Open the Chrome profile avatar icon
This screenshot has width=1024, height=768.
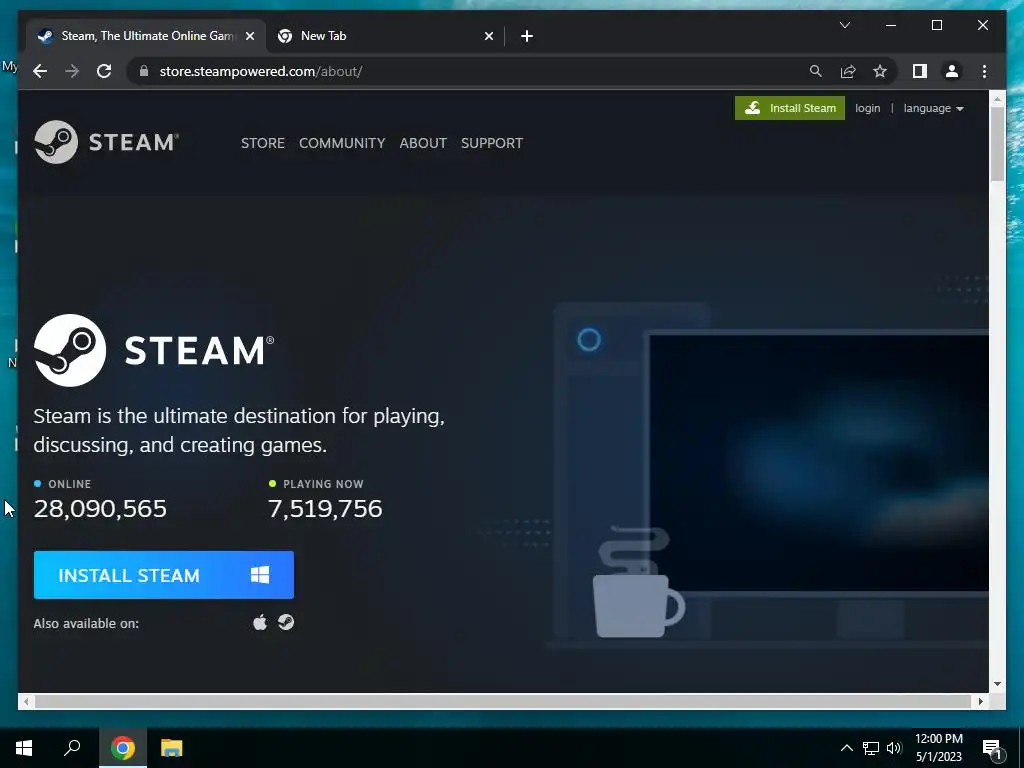click(952, 71)
